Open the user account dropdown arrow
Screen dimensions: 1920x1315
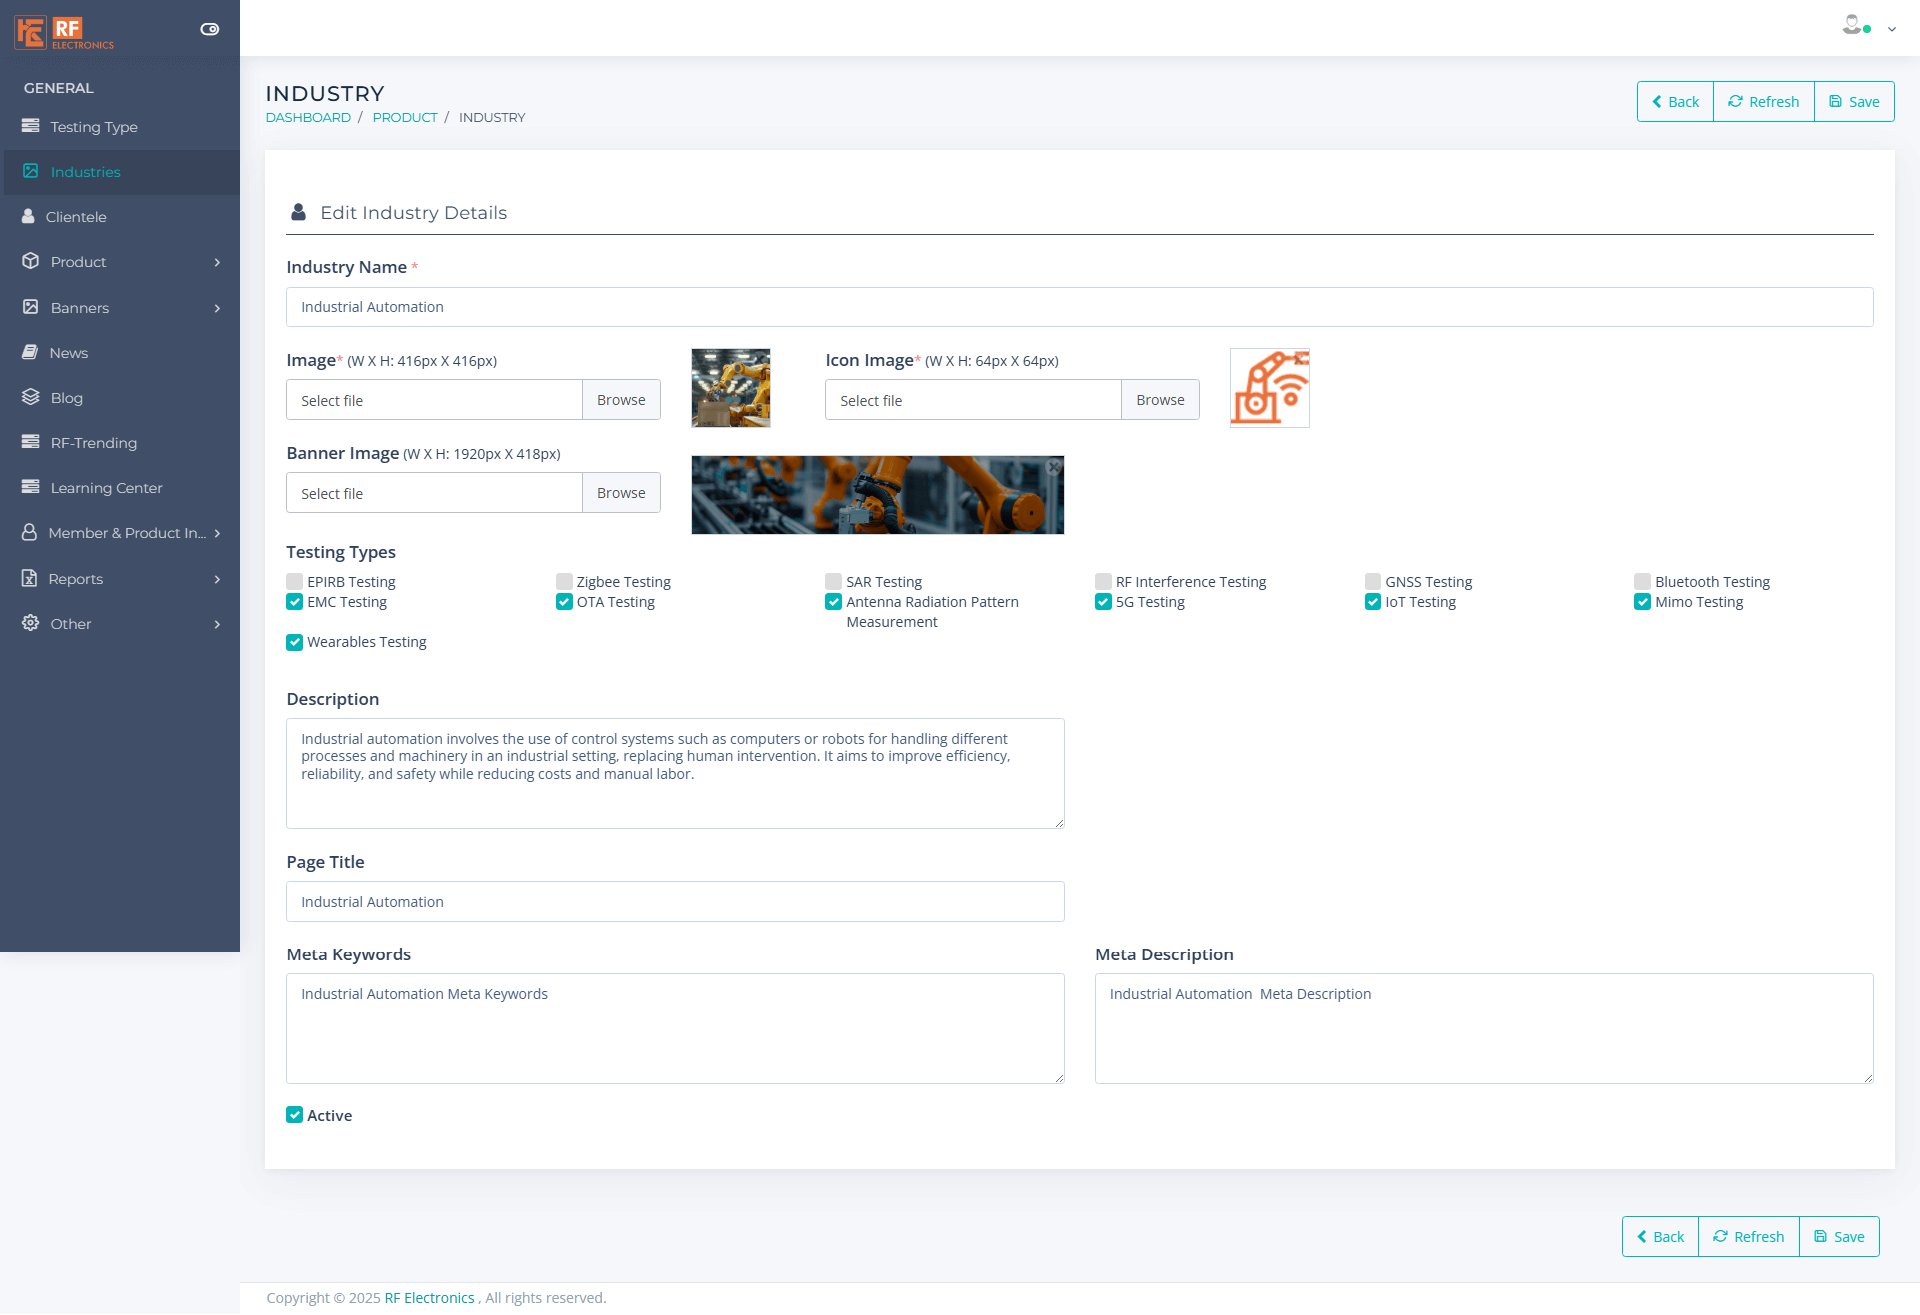[1892, 30]
